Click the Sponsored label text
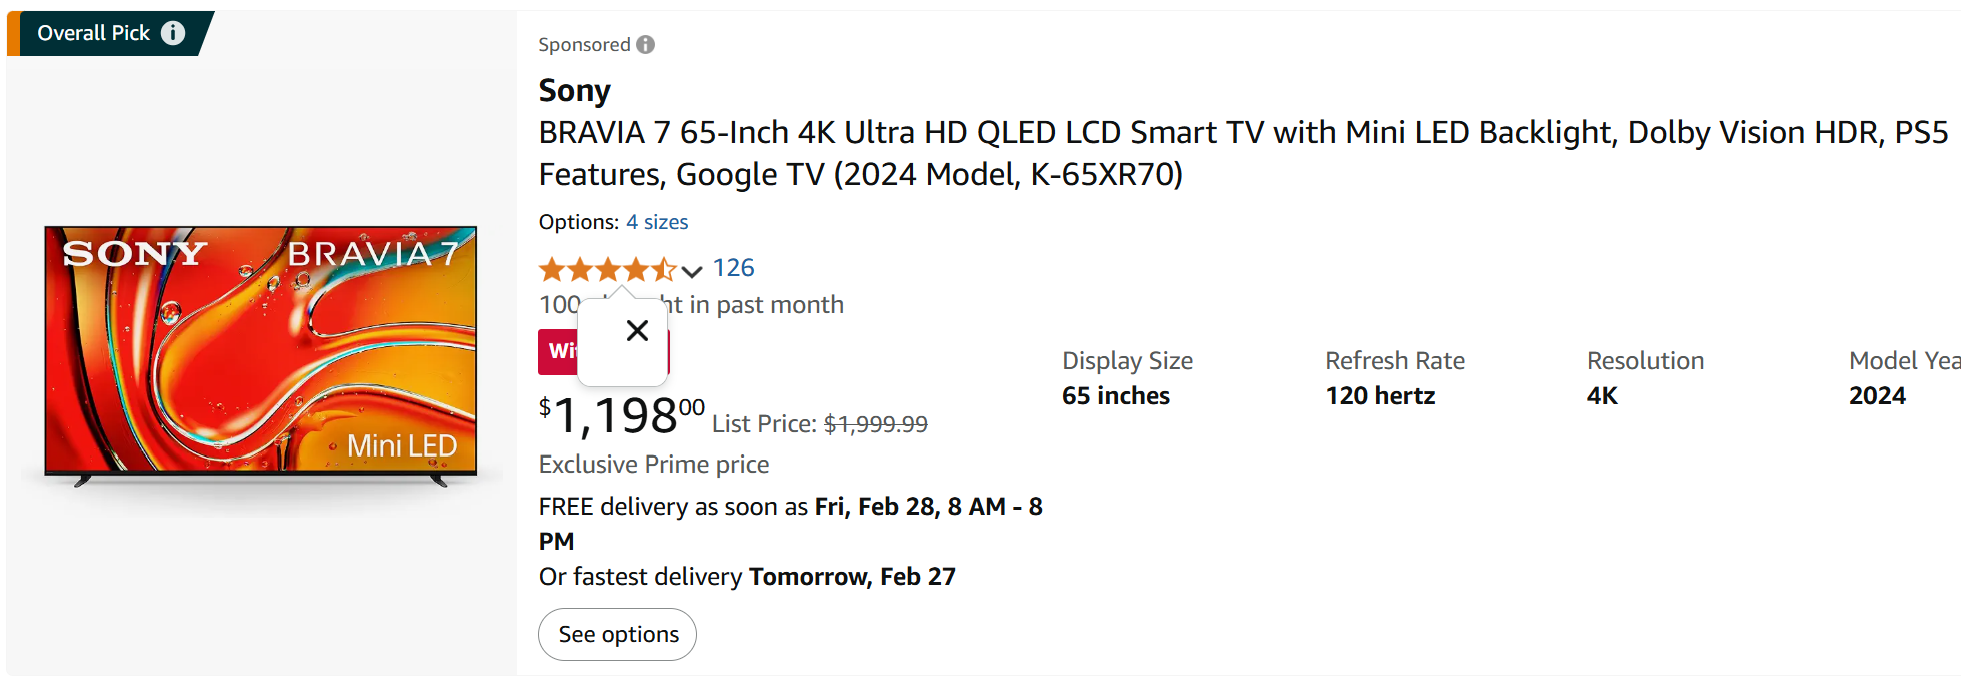Screen dimensions: 1961x680 (584, 45)
